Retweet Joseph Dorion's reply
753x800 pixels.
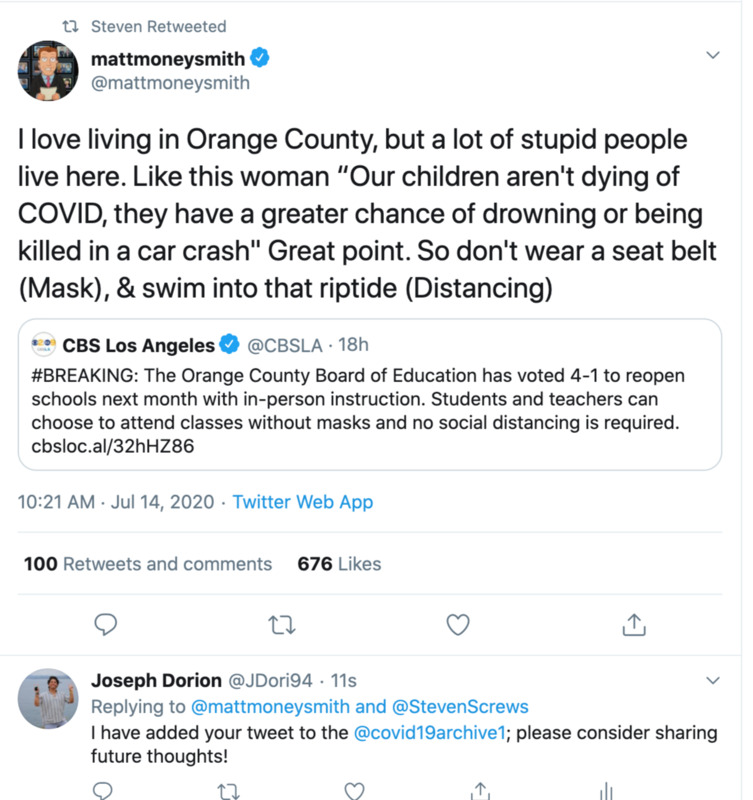pos(230,791)
